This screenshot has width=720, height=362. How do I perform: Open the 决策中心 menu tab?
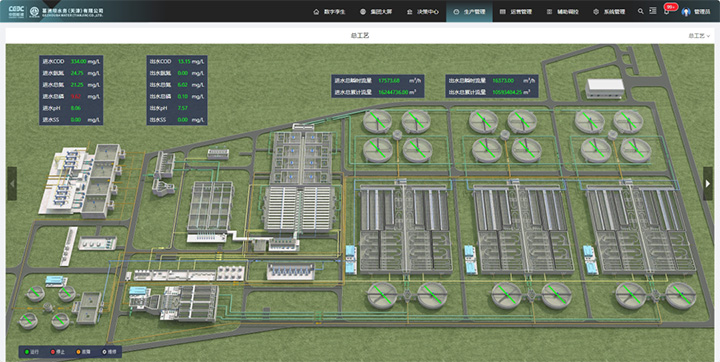tap(423, 12)
